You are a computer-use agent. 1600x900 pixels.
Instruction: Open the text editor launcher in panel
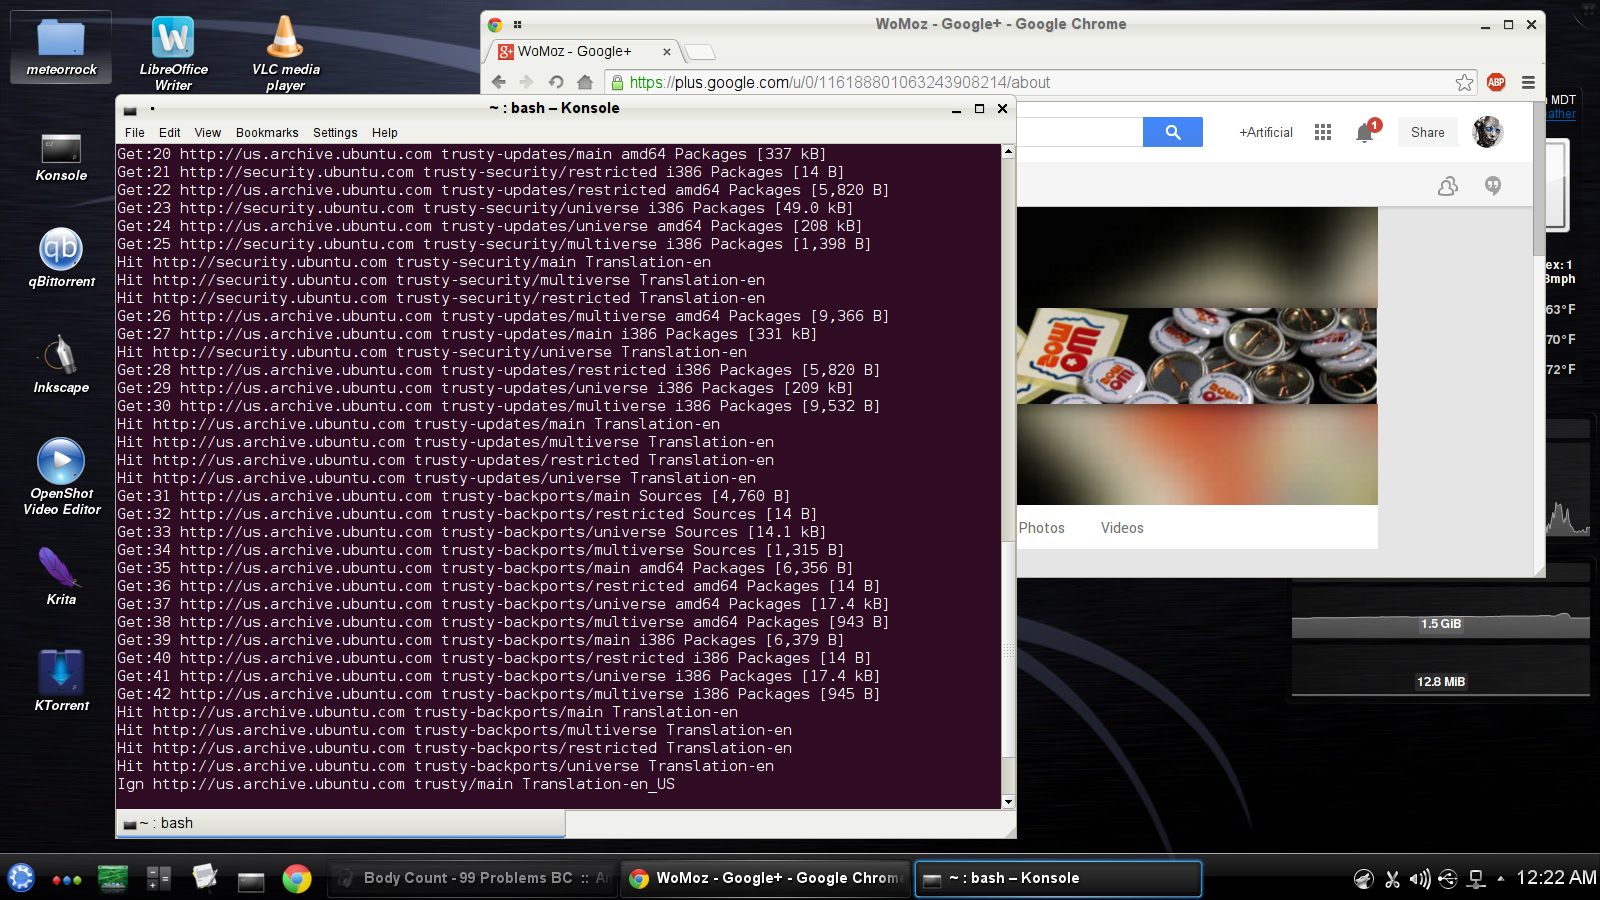pos(205,877)
